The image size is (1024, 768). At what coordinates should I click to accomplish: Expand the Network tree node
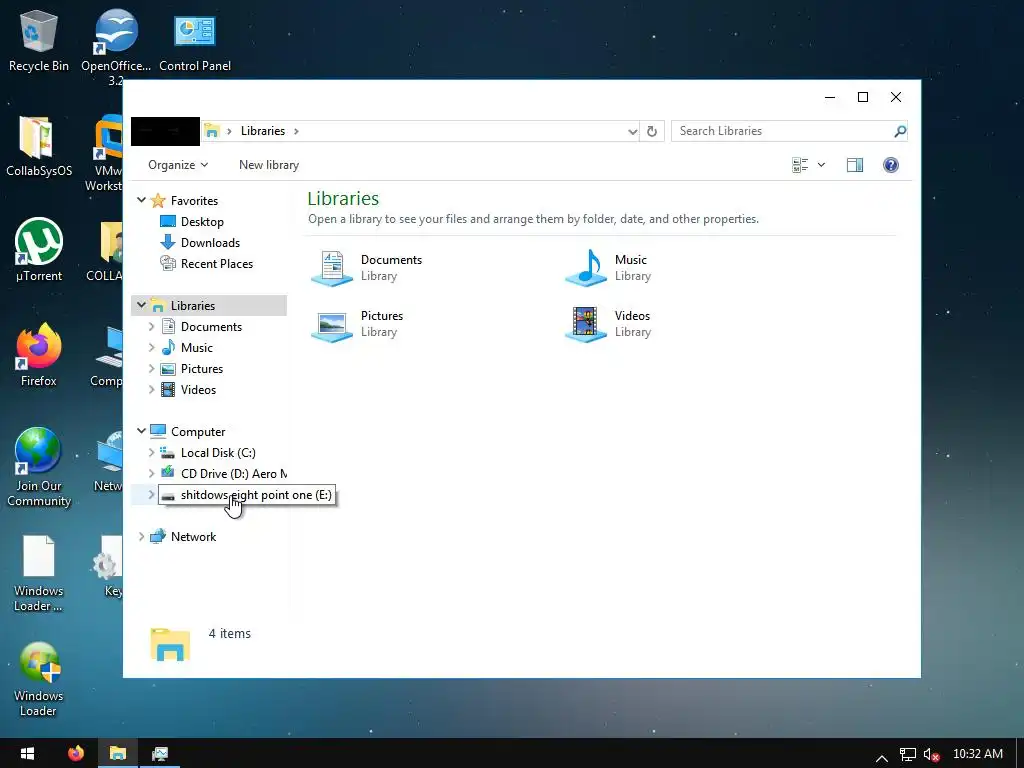[141, 536]
